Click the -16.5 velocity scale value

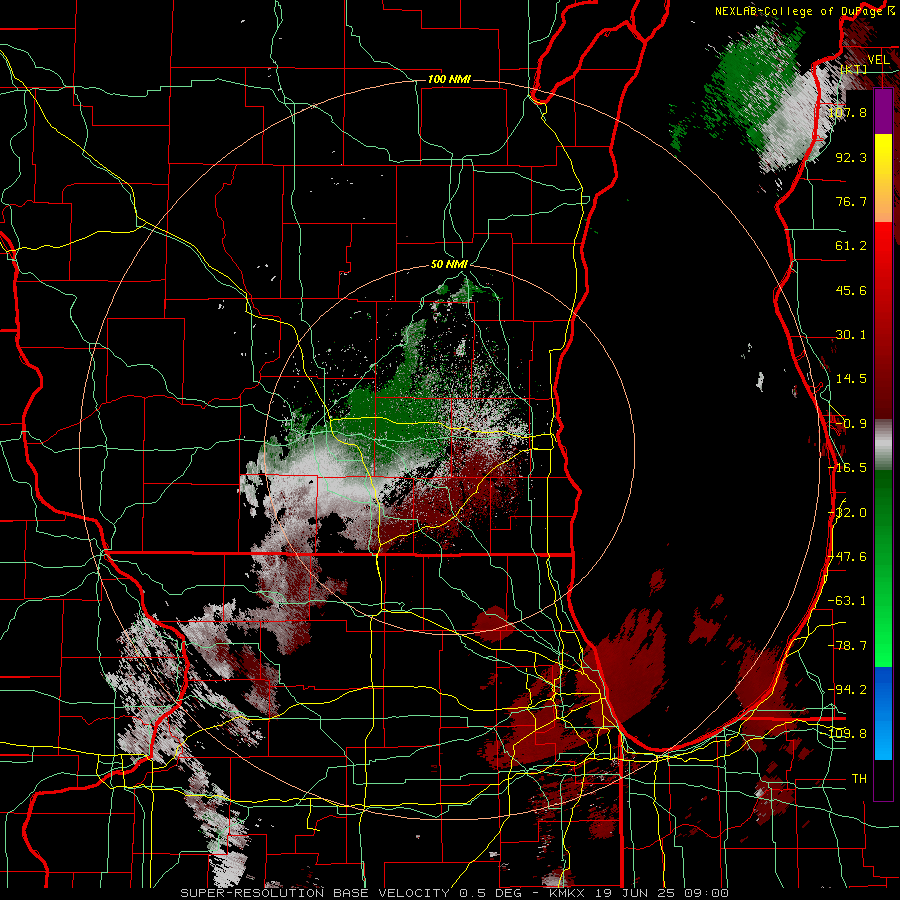pyautogui.click(x=847, y=468)
